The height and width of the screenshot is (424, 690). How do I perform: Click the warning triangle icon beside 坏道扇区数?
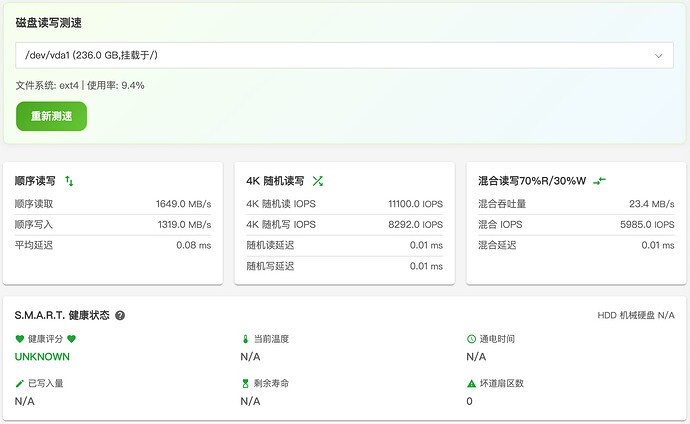tap(471, 384)
